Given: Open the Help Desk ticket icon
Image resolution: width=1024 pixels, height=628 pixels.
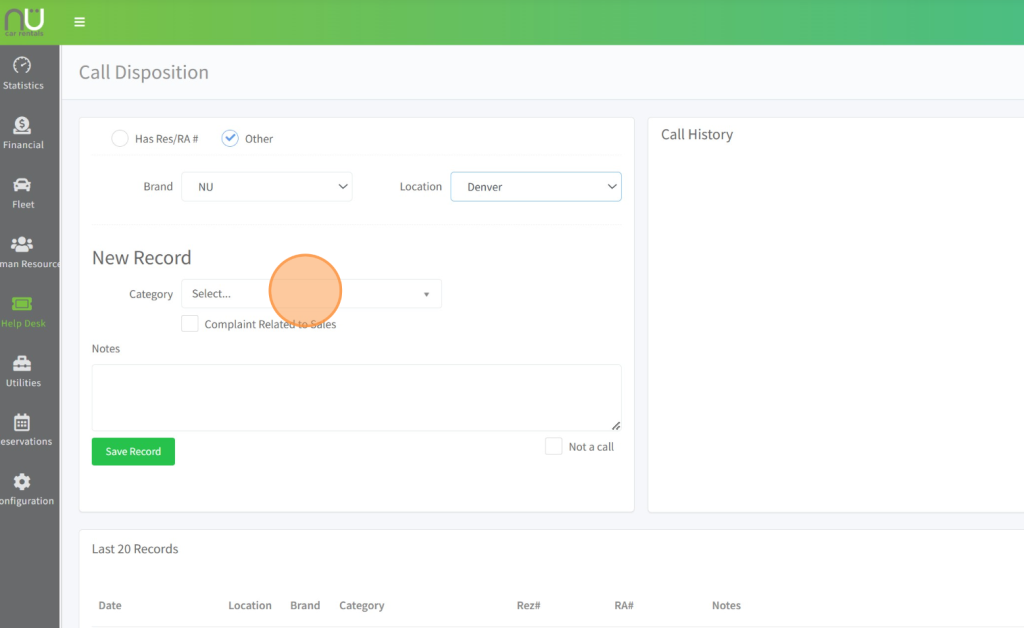Looking at the screenshot, I should (x=22, y=304).
